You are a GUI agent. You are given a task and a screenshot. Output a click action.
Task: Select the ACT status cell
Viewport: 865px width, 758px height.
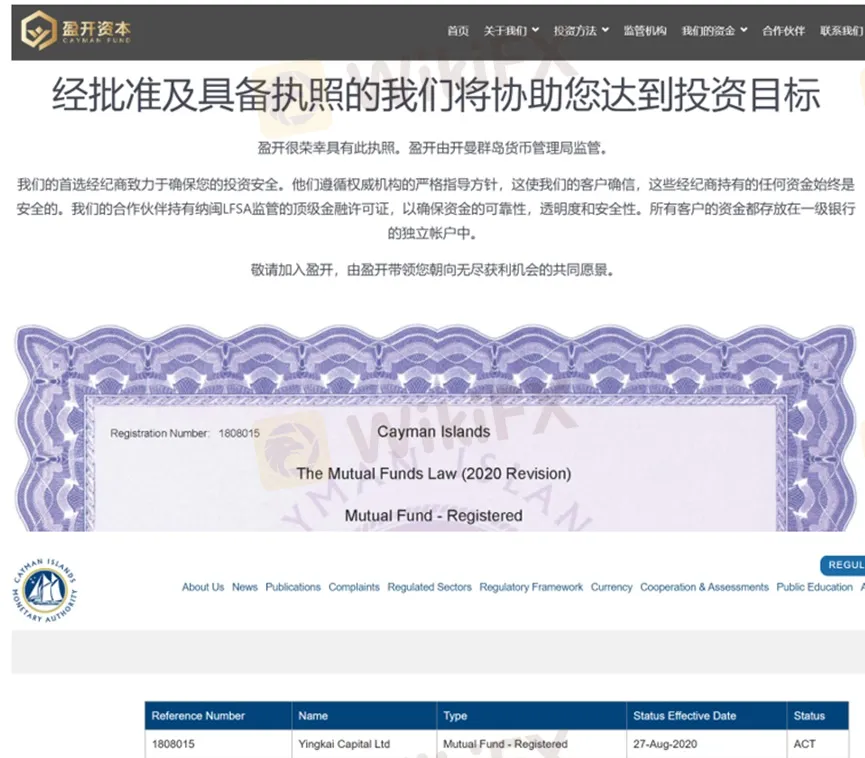818,744
